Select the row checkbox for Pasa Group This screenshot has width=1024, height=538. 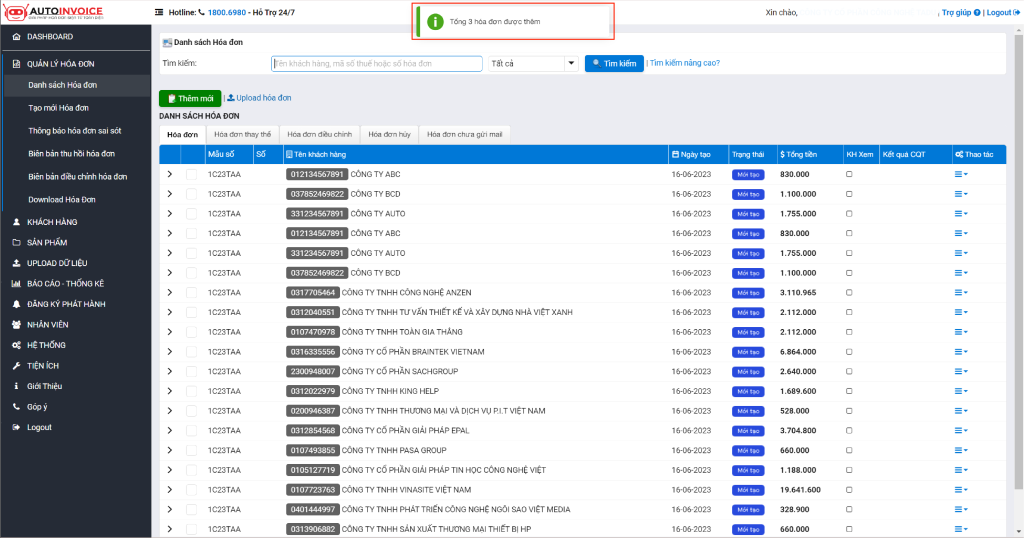click(191, 451)
